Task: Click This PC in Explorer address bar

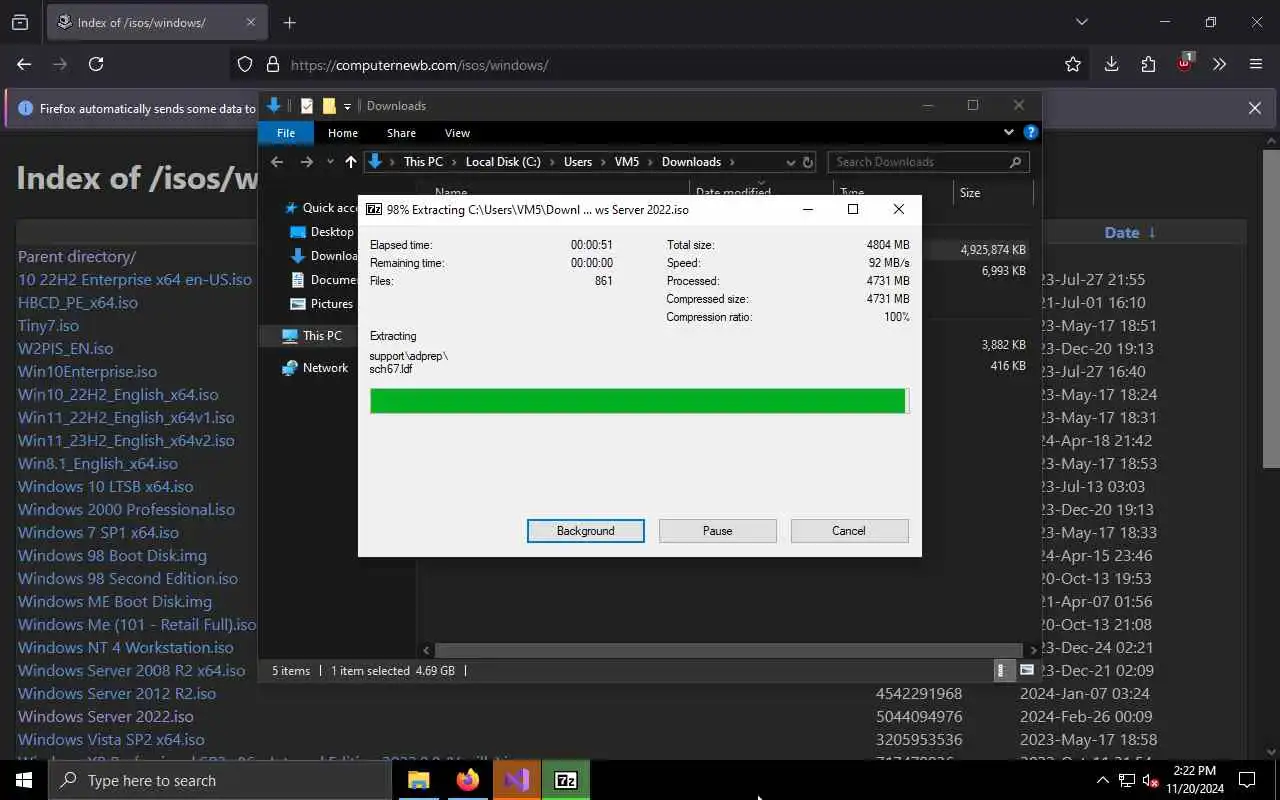Action: [423, 162]
